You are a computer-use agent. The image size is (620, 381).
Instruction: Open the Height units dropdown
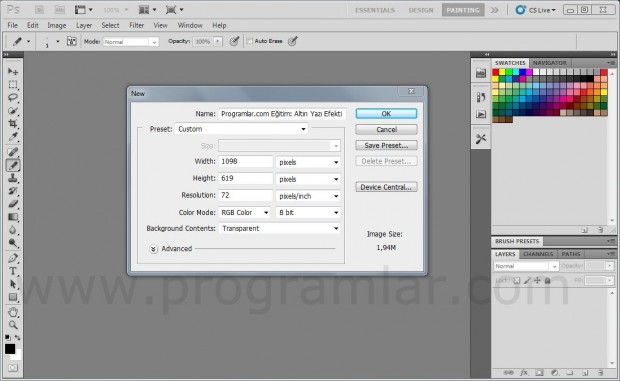click(x=308, y=179)
